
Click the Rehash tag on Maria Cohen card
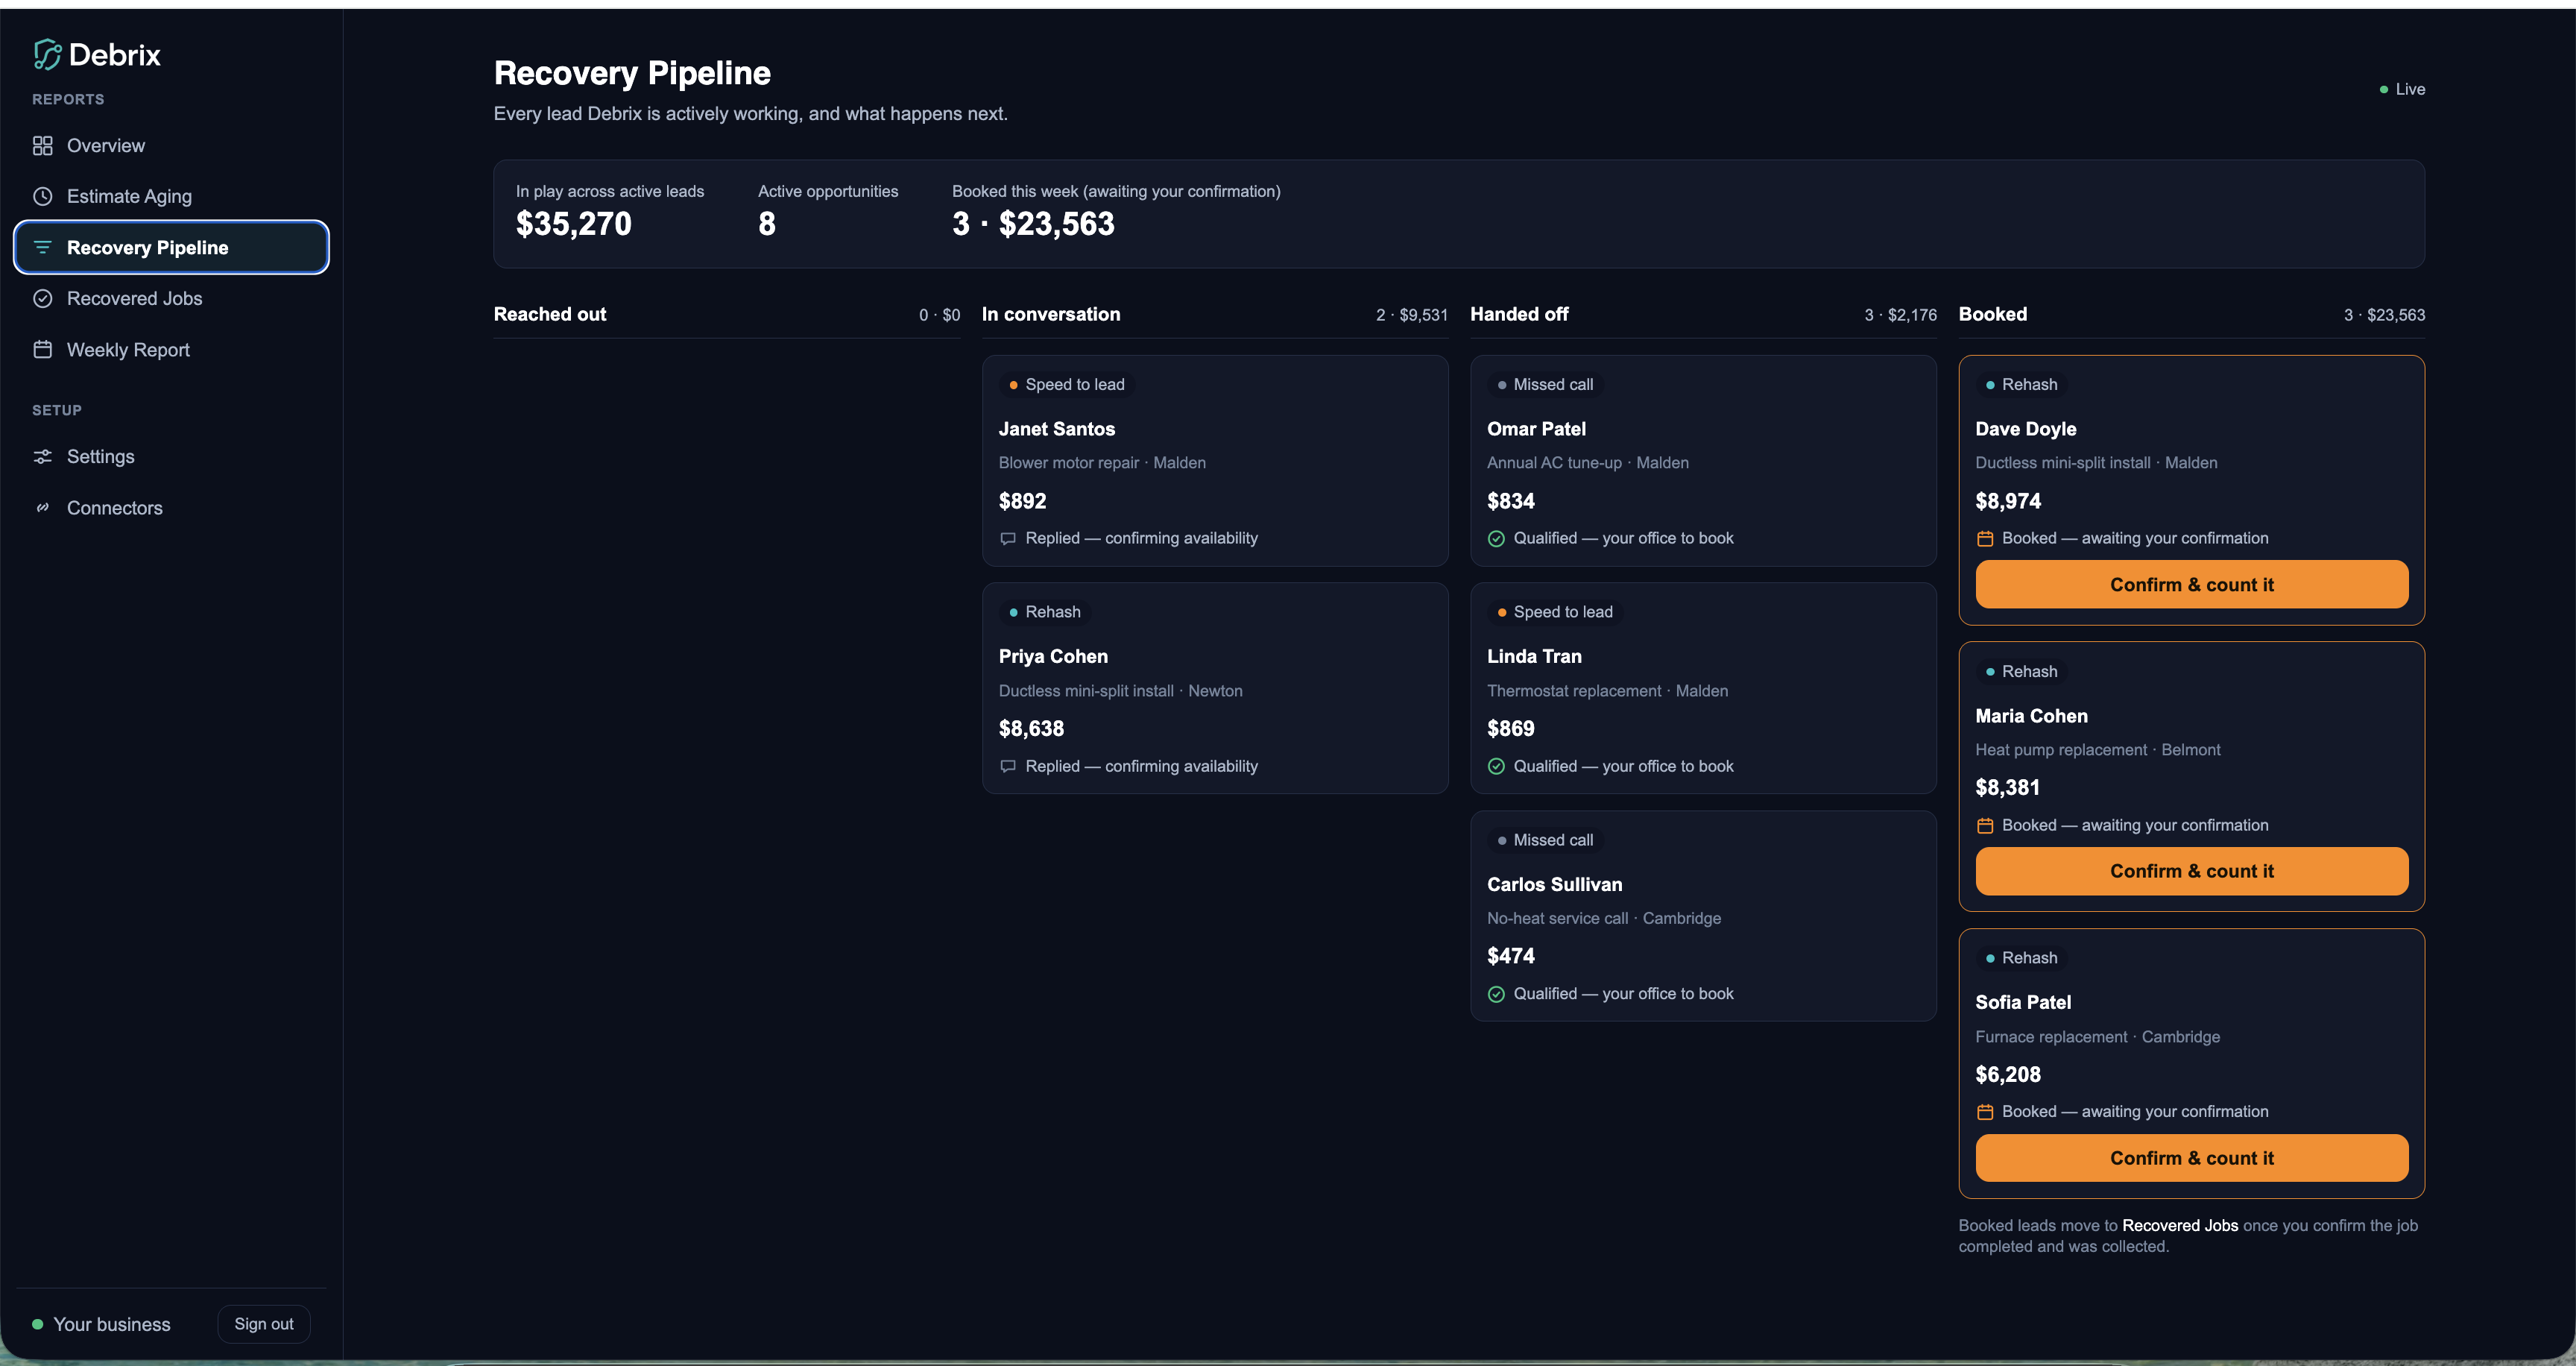[2022, 672]
